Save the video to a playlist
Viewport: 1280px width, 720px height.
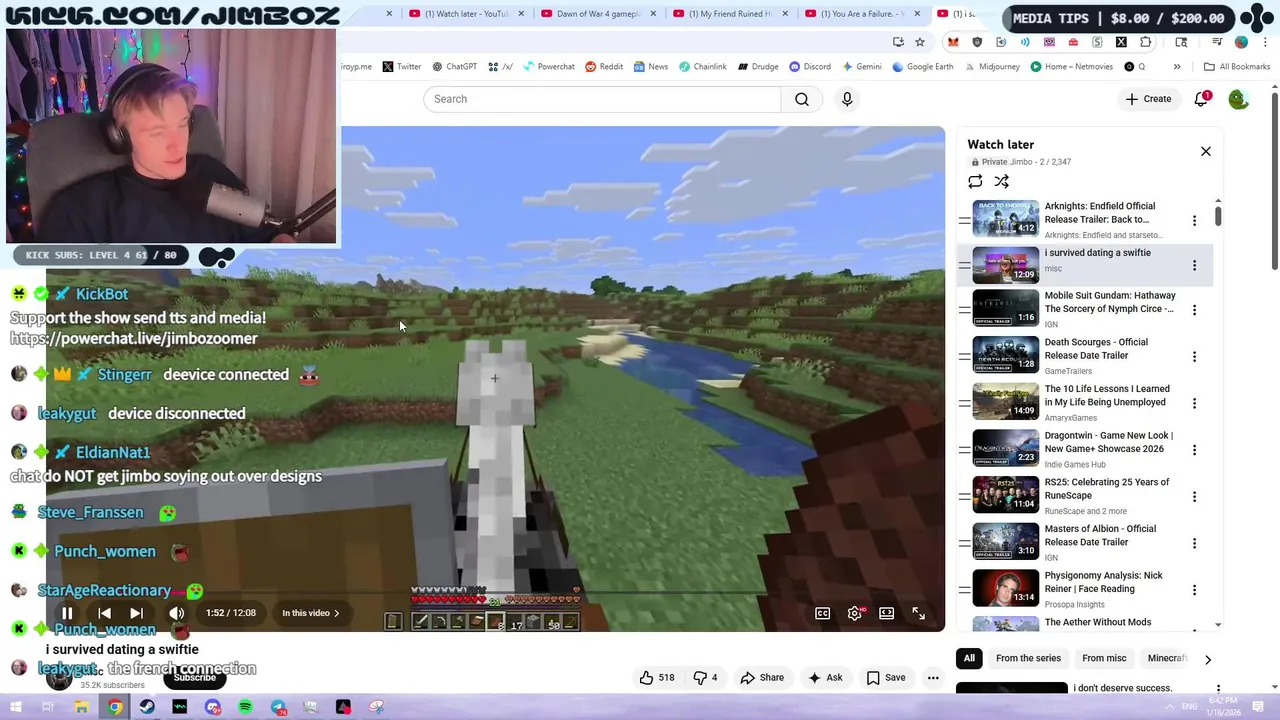[x=886, y=677]
